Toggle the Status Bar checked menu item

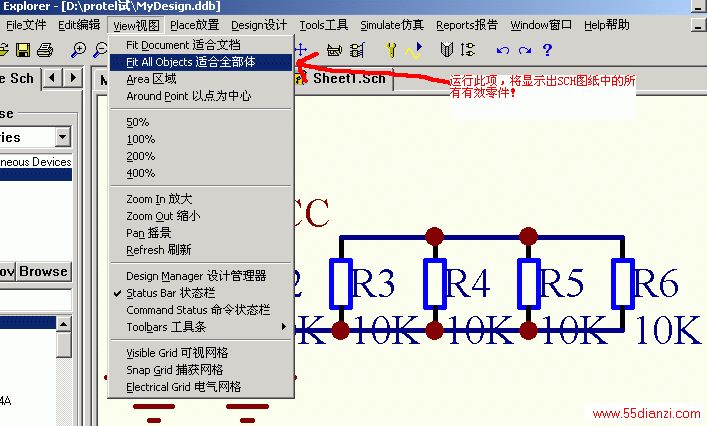(x=201, y=293)
